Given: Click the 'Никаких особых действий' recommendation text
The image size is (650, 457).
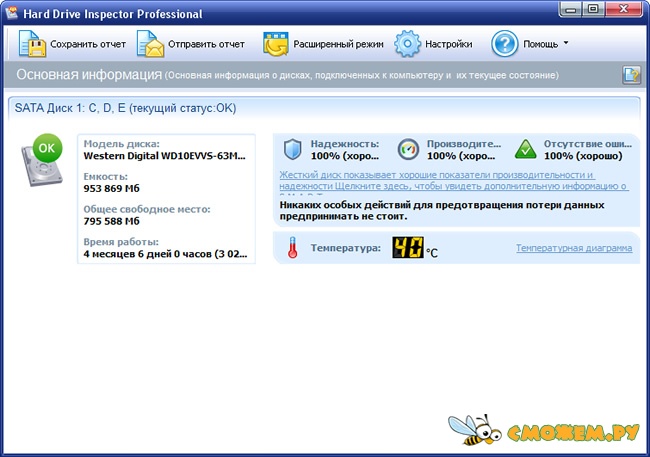Looking at the screenshot, I should pyautogui.click(x=442, y=211).
